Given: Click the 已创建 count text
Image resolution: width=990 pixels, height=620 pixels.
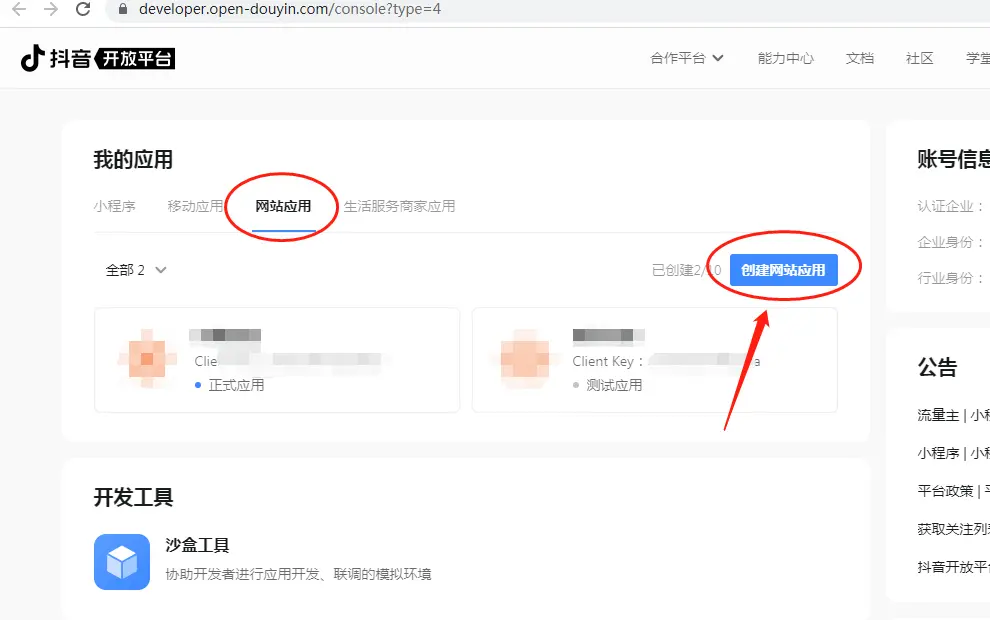Looking at the screenshot, I should point(686,270).
